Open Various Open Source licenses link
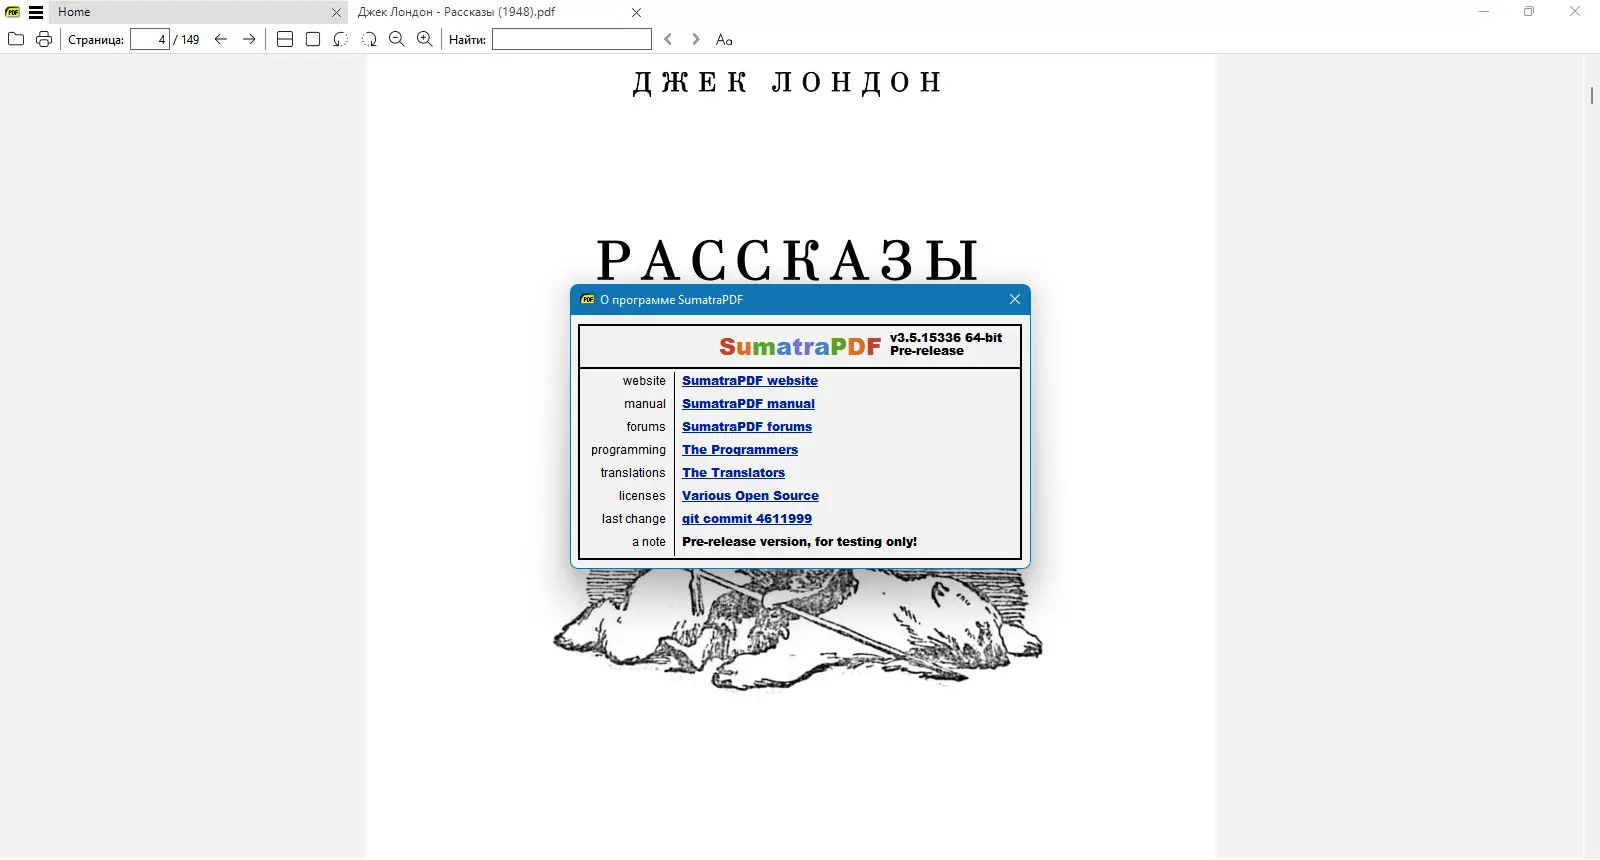This screenshot has width=1600, height=860. pyautogui.click(x=750, y=496)
